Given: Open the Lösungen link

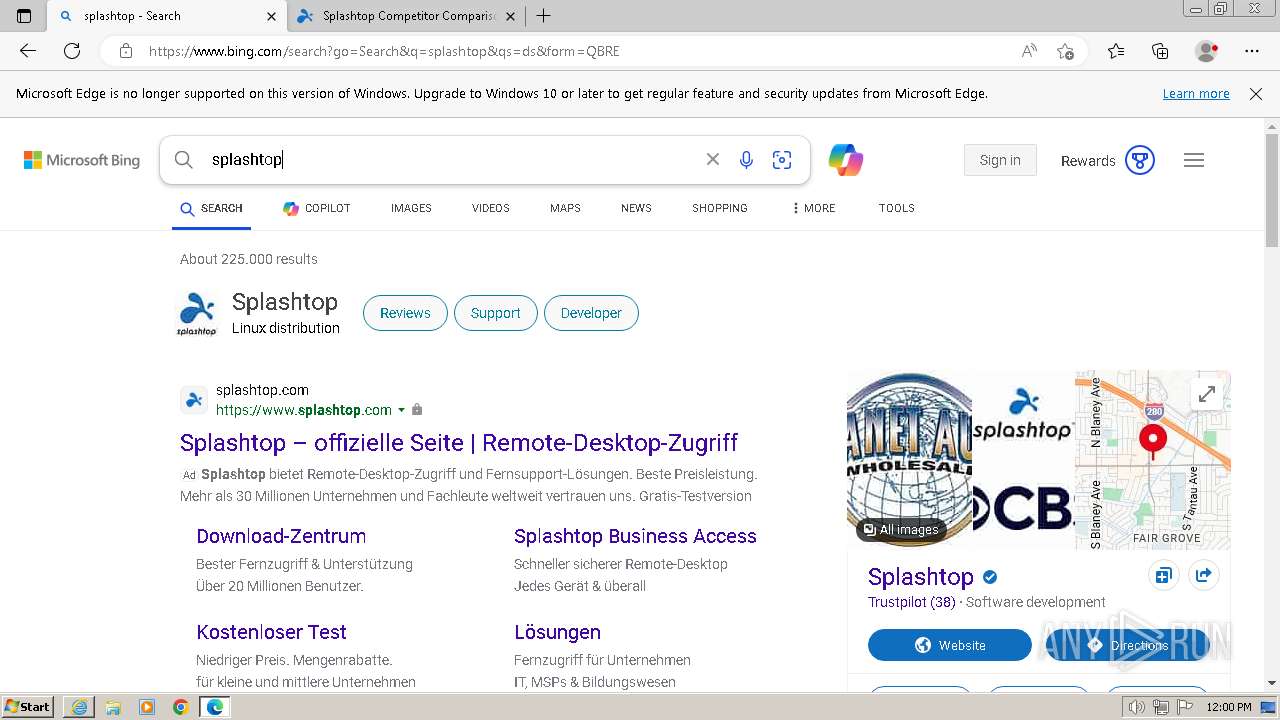Looking at the screenshot, I should [x=557, y=632].
